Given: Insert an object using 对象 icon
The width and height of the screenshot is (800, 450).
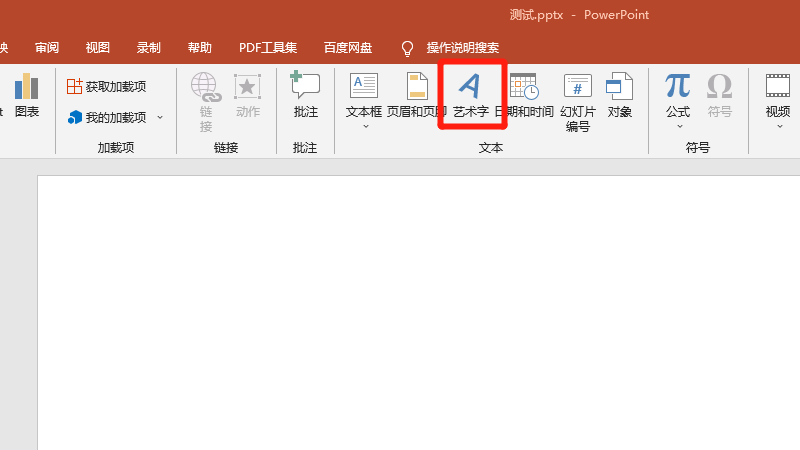Looking at the screenshot, I should [620, 88].
